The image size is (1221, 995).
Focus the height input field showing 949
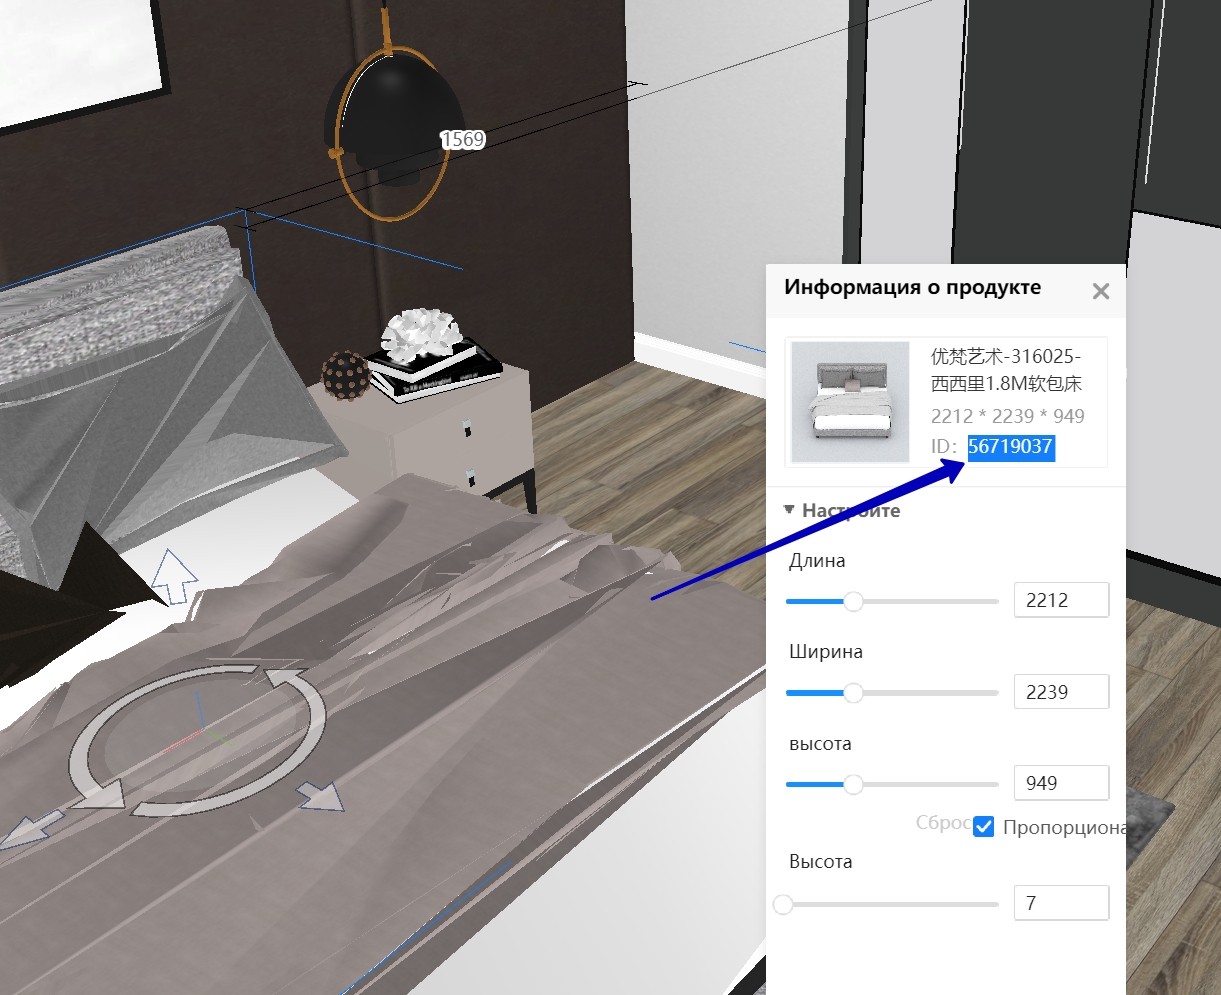(1060, 783)
